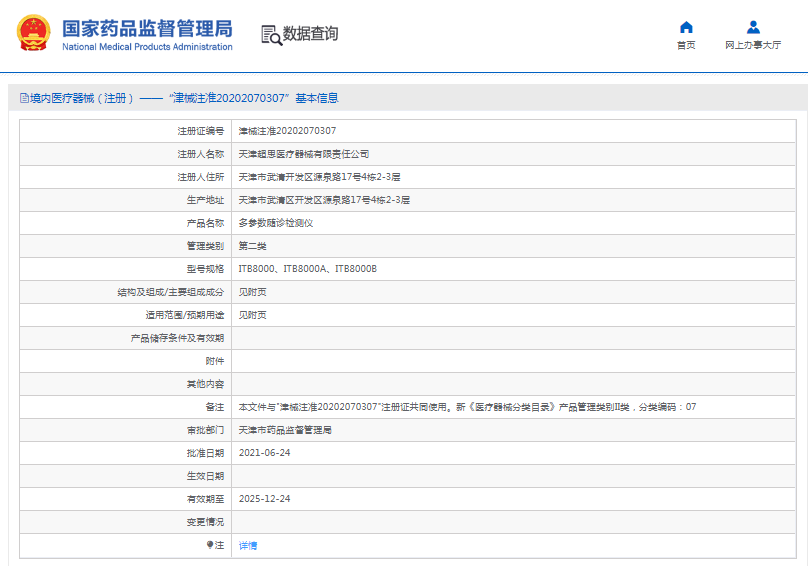This screenshot has width=808, height=566.
Task: Select 天津市药品监督管理局 approval department
Action: pyautogui.click(x=285, y=430)
